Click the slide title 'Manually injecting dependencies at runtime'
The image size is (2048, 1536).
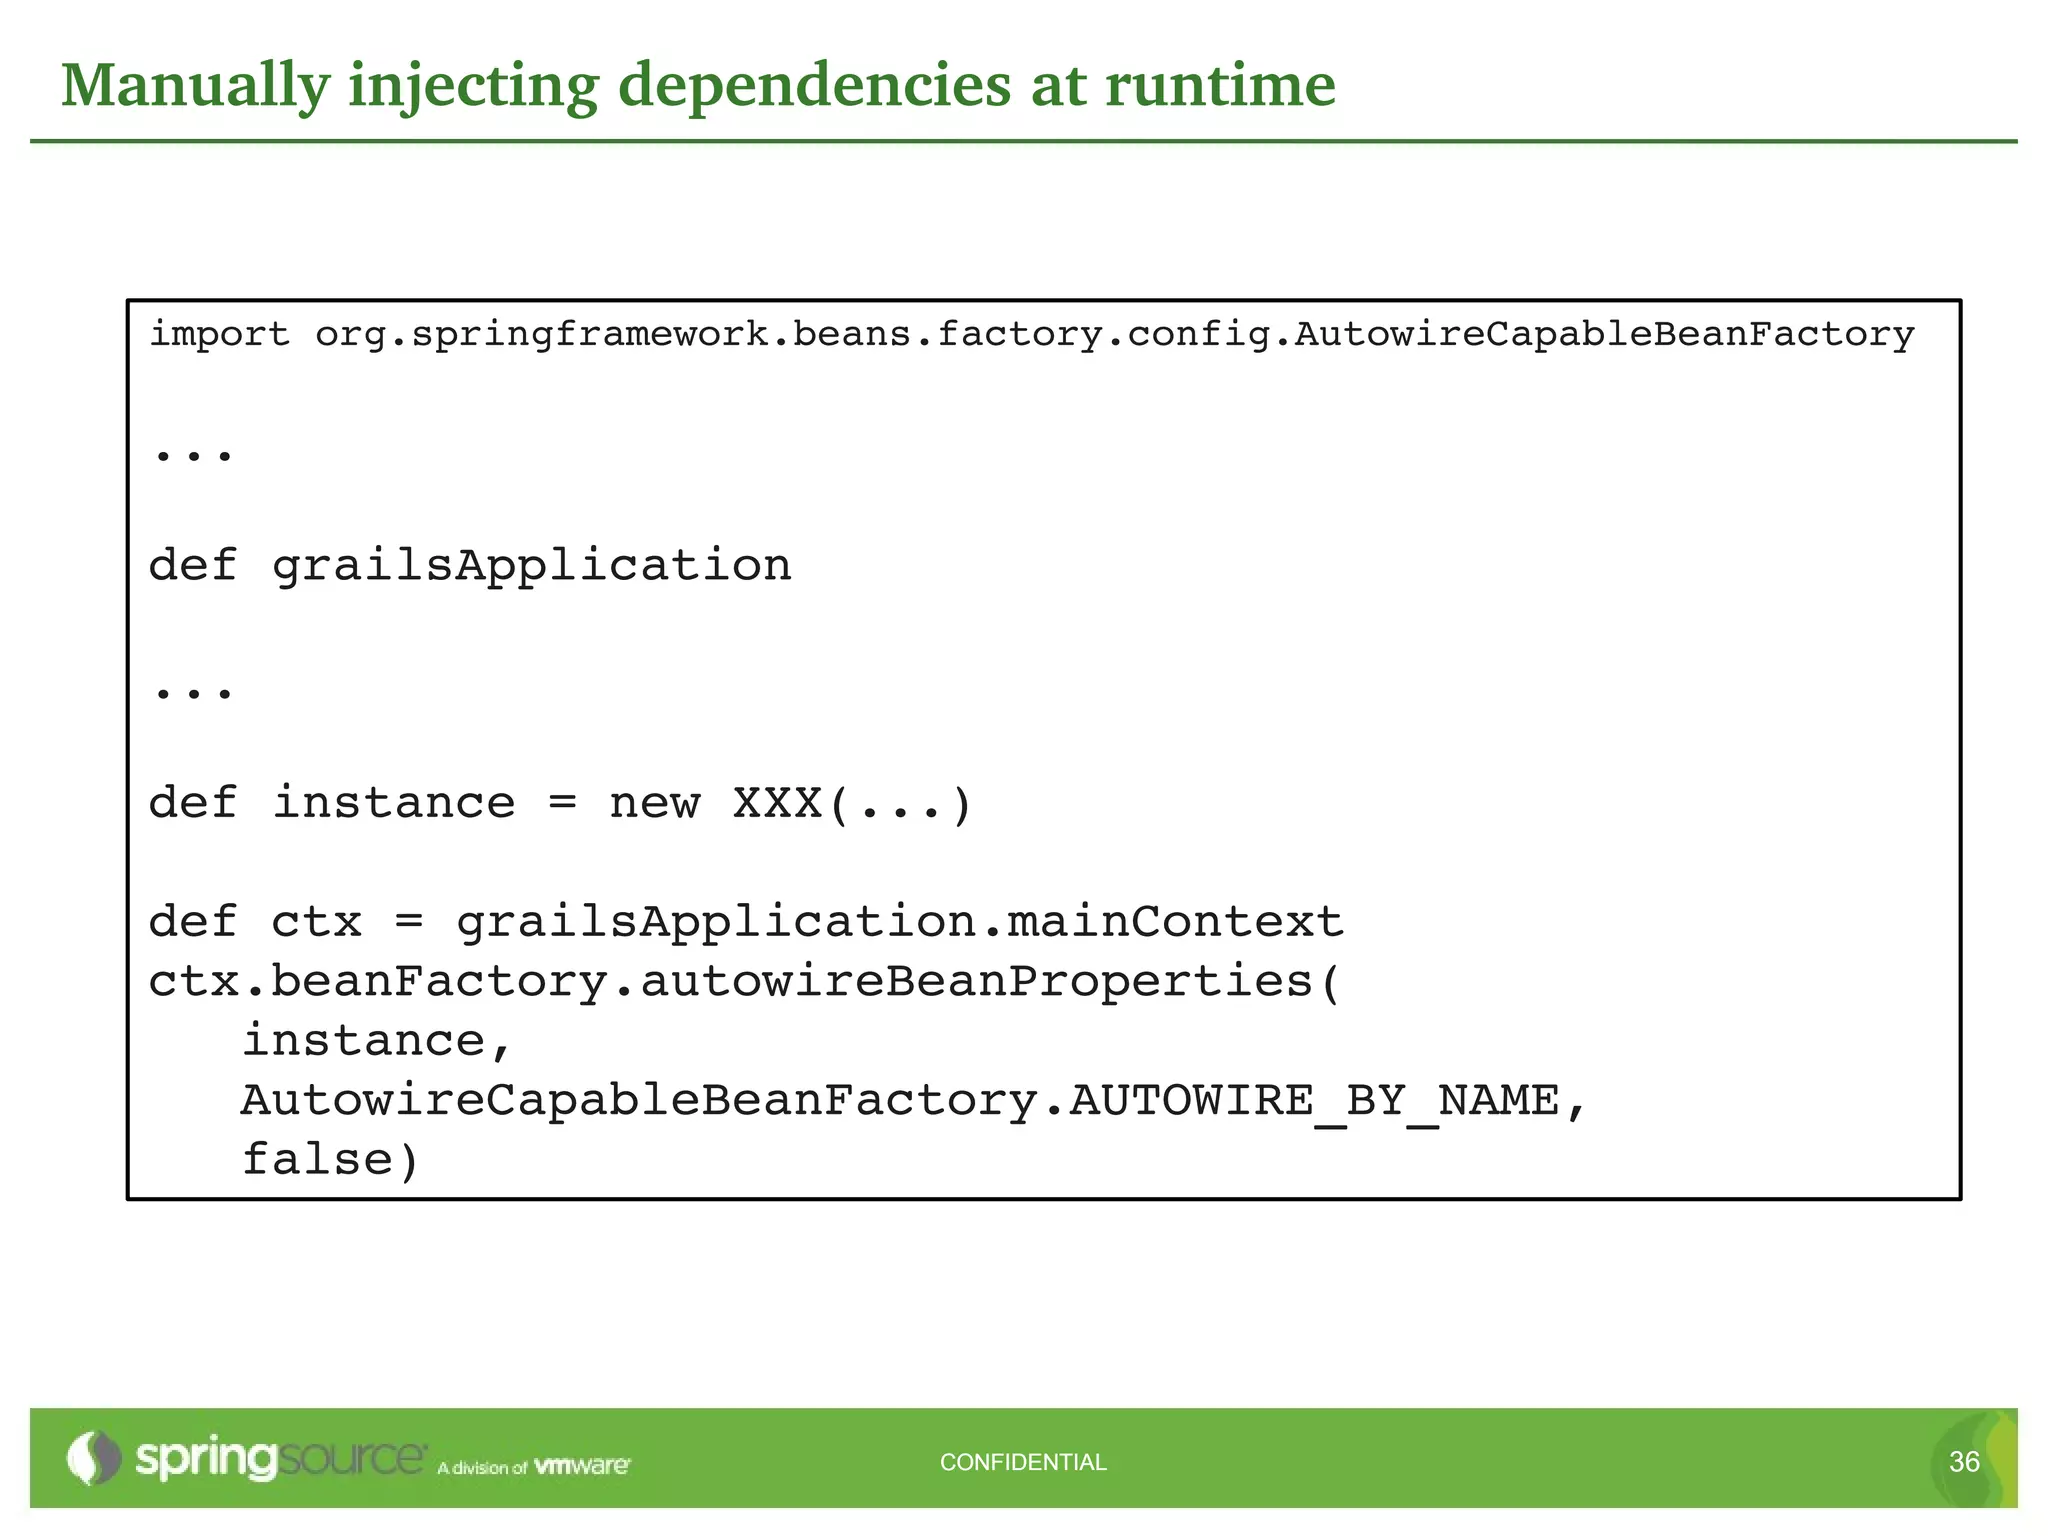click(698, 85)
